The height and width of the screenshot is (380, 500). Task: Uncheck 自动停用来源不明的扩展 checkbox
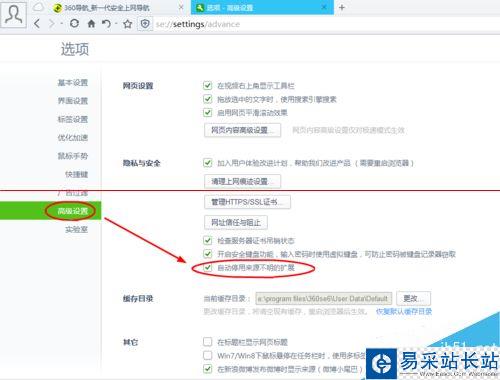click(x=207, y=267)
